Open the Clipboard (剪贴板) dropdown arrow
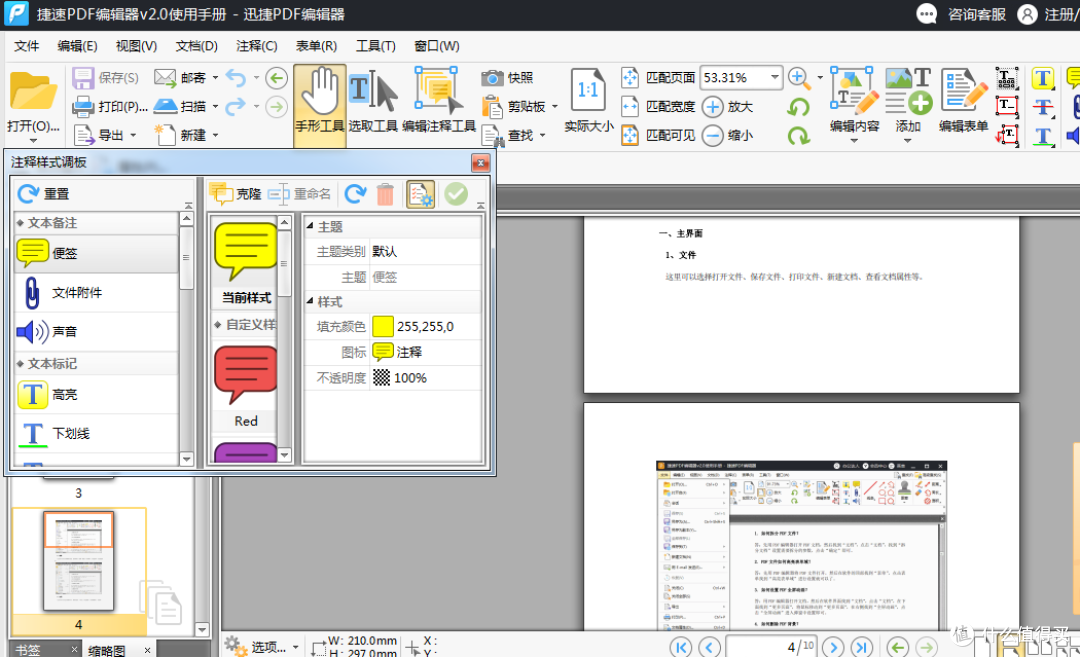The width and height of the screenshot is (1080, 657). pos(554,107)
